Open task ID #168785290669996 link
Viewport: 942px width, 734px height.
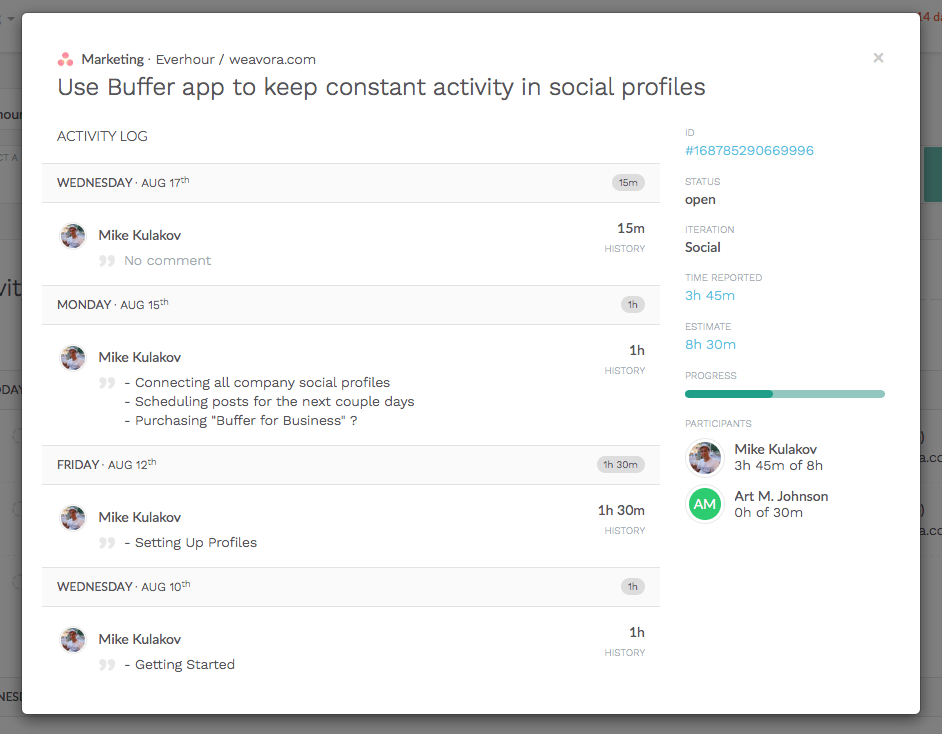click(749, 151)
